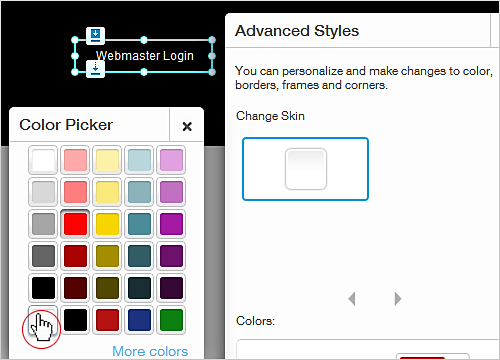Pick the medium gray swatch
The image size is (500, 360).
pyautogui.click(x=43, y=224)
